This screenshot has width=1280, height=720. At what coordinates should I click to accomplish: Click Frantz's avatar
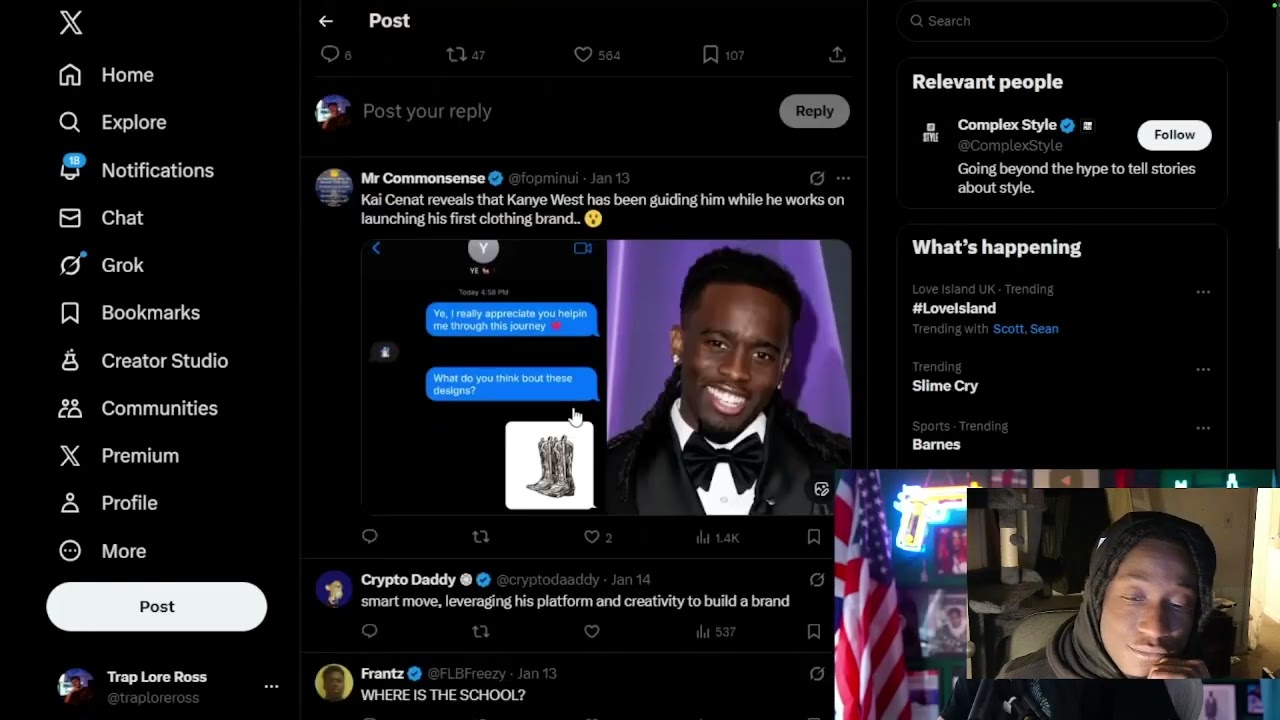334,683
